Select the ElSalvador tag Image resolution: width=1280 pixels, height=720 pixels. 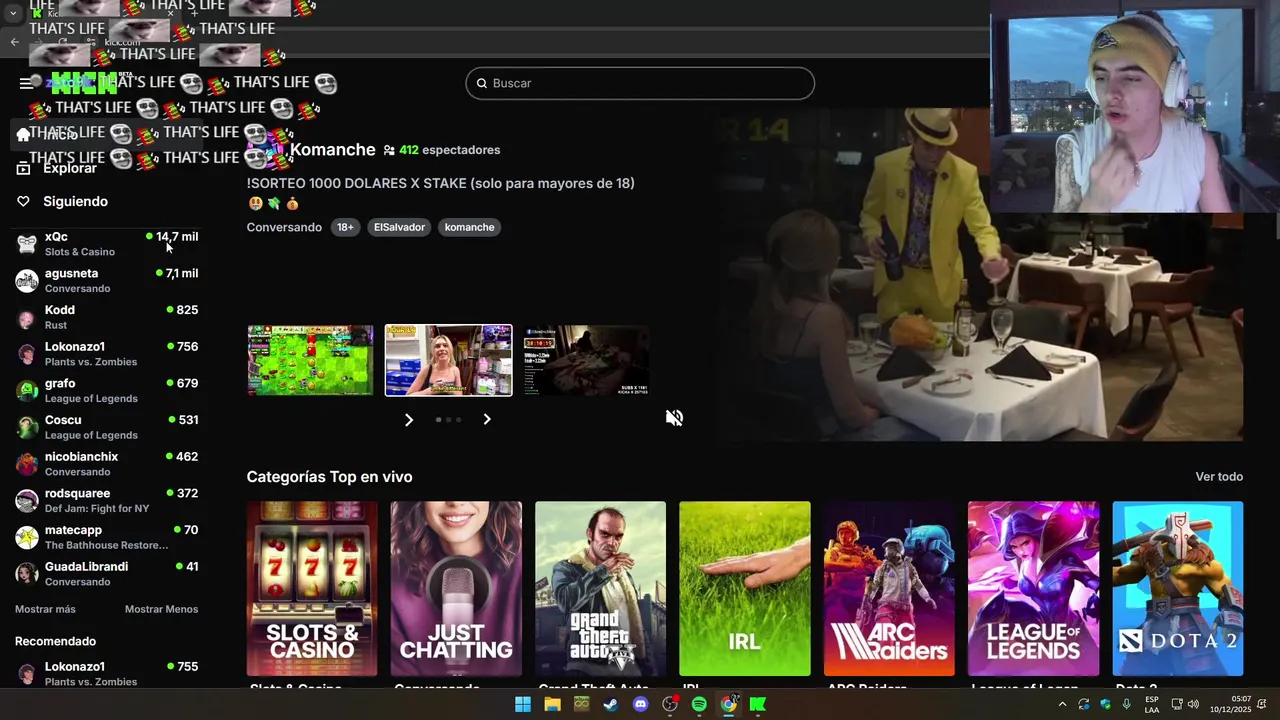click(399, 227)
